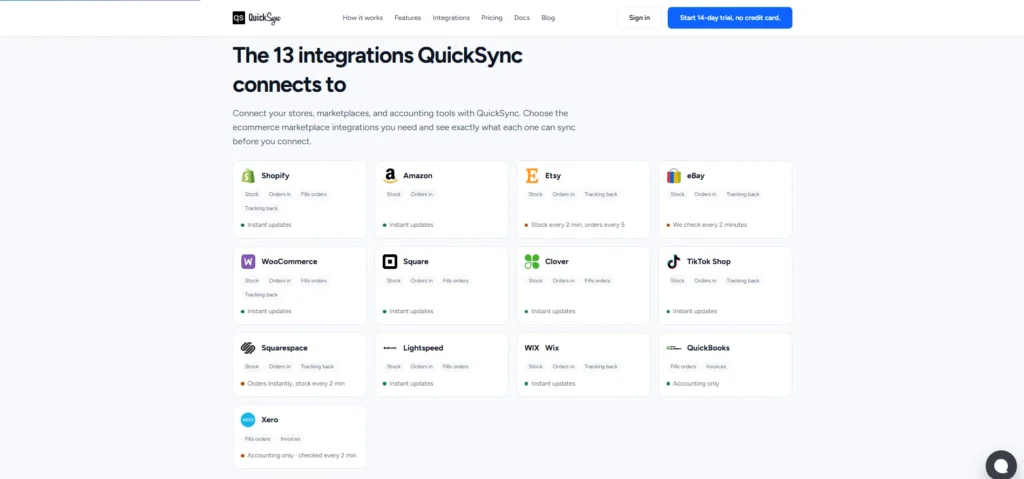Click QuickBooks 'Accounting only' status
Image resolution: width=1024 pixels, height=479 pixels.
[693, 384]
